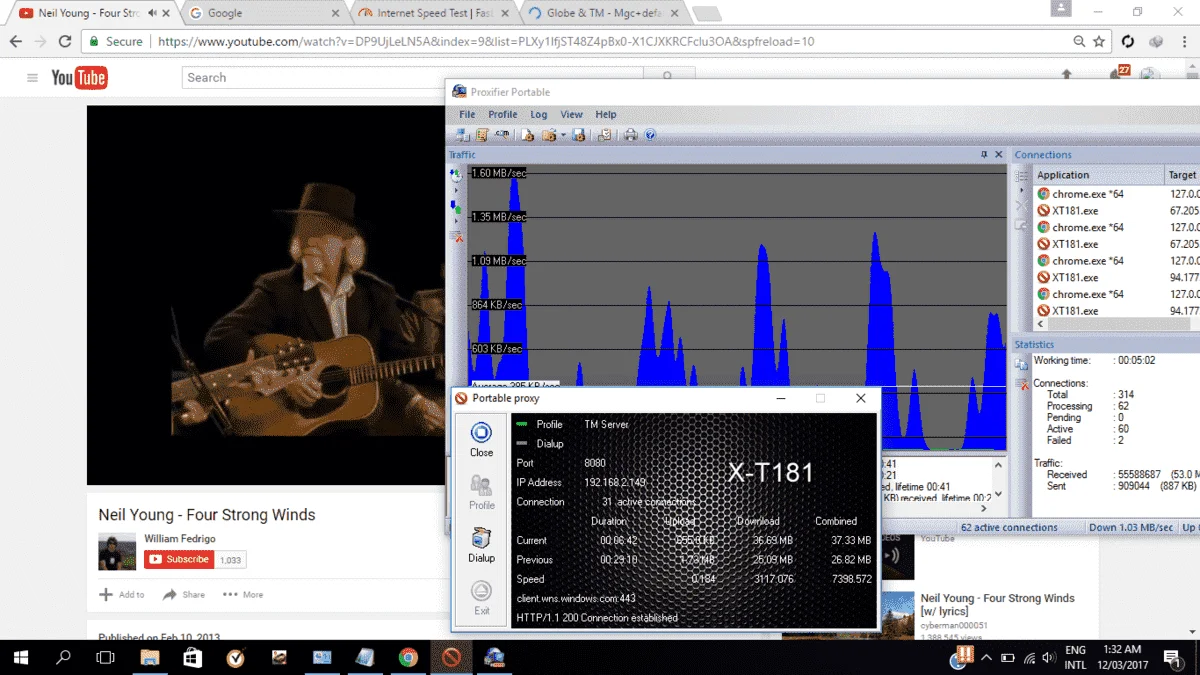Open the Log menu in Proxifier

[539, 114]
